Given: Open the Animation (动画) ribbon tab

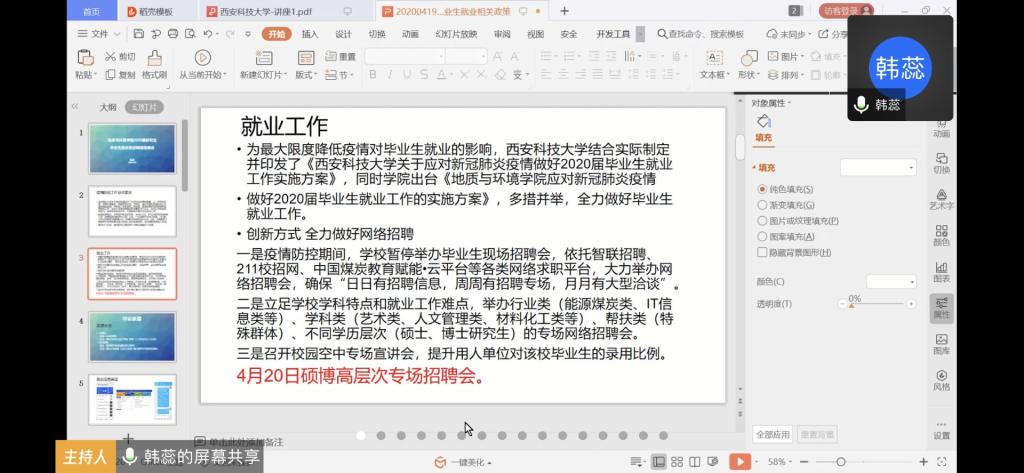Looking at the screenshot, I should [410, 33].
